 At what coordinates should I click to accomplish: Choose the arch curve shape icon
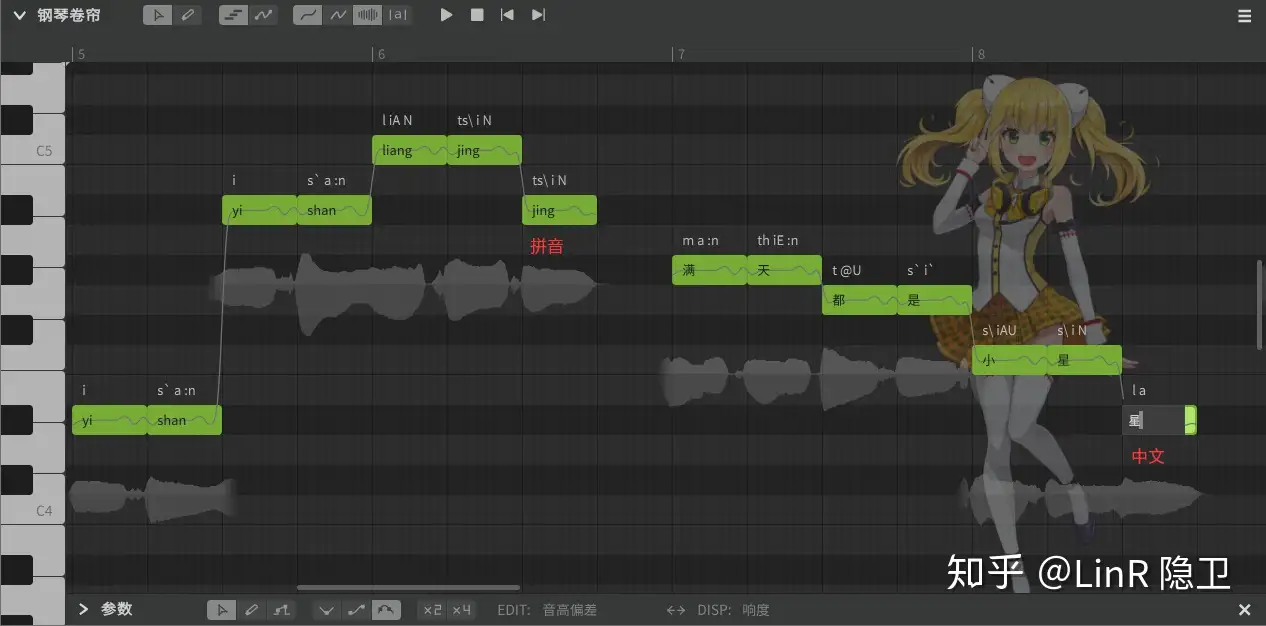pos(386,609)
